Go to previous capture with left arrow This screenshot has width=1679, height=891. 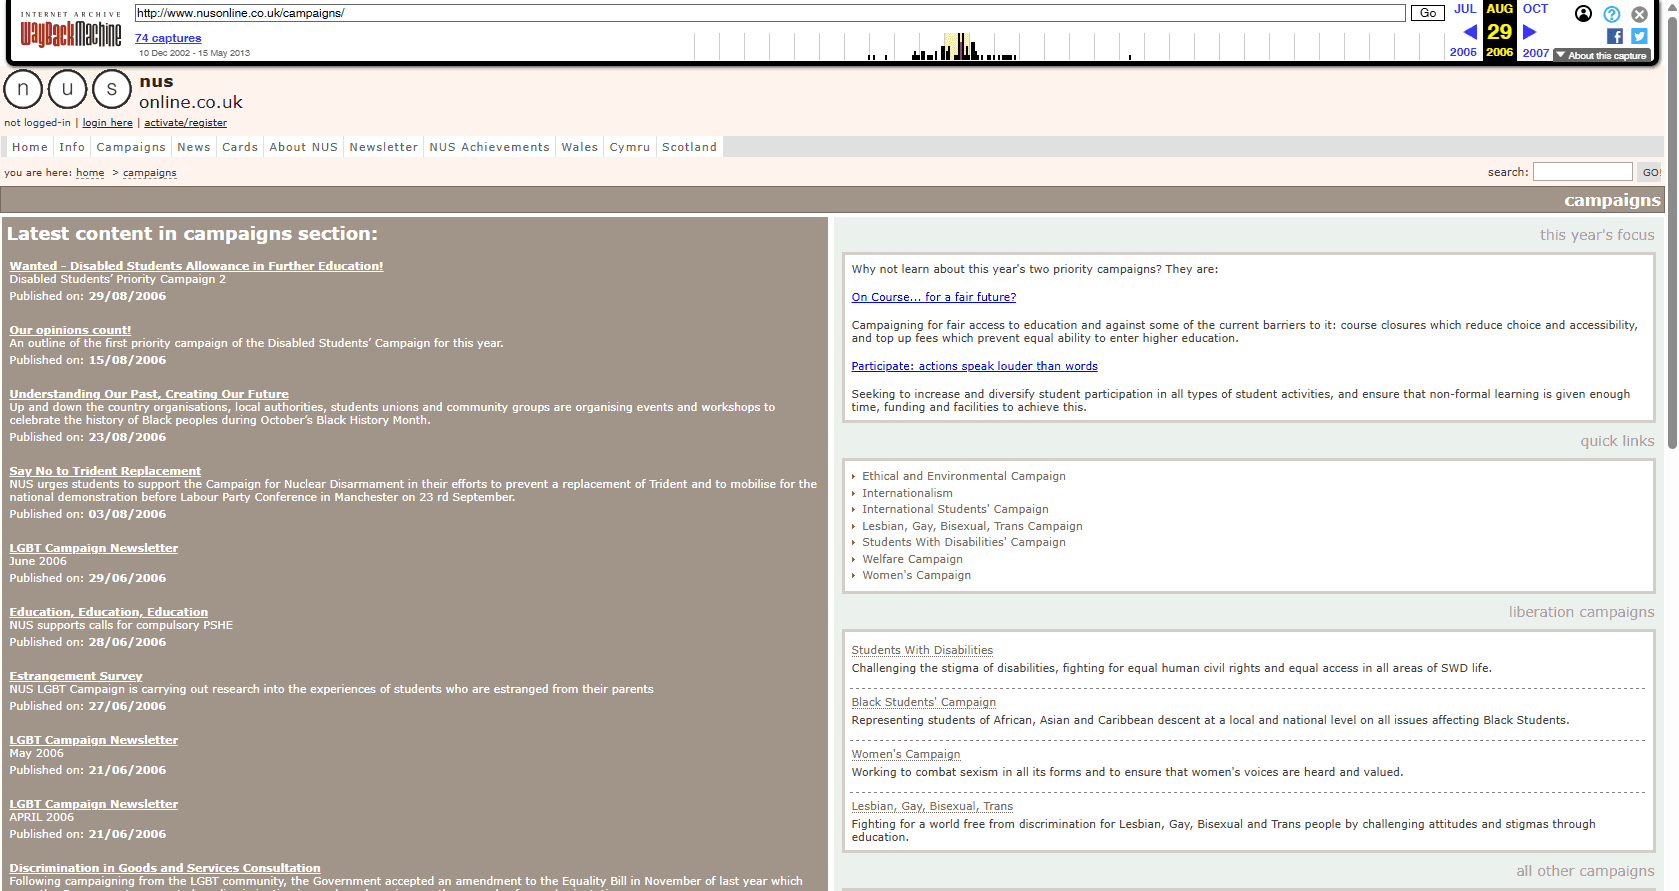1469,32
